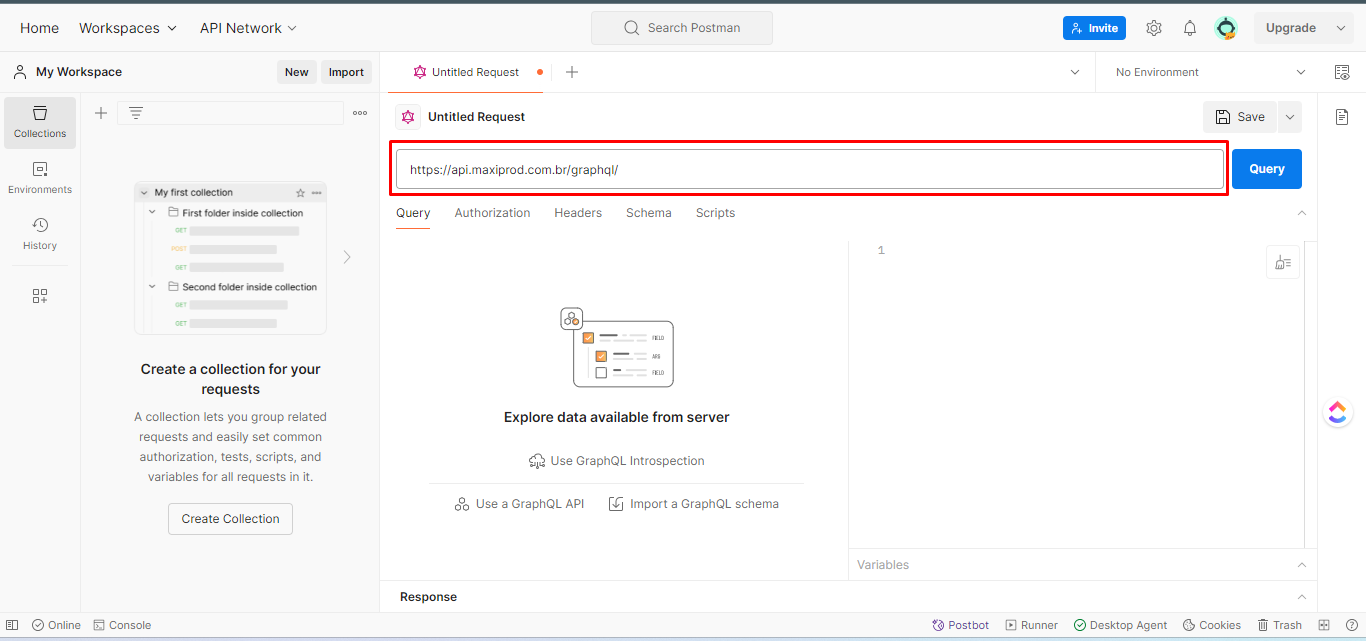Image resolution: width=1366 pixels, height=641 pixels.
Task: Open the tabs list chevron dropdown
Action: [1075, 72]
